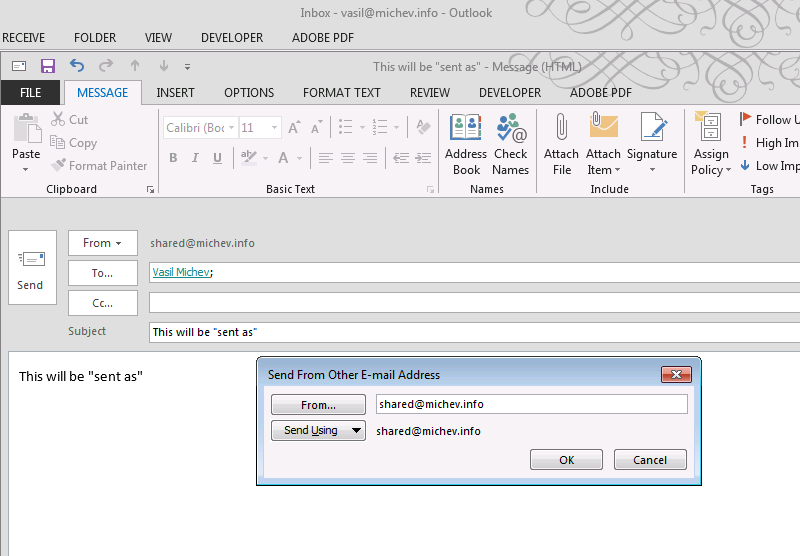
Task: Click the Paste clipboard icon
Action: coord(26,136)
